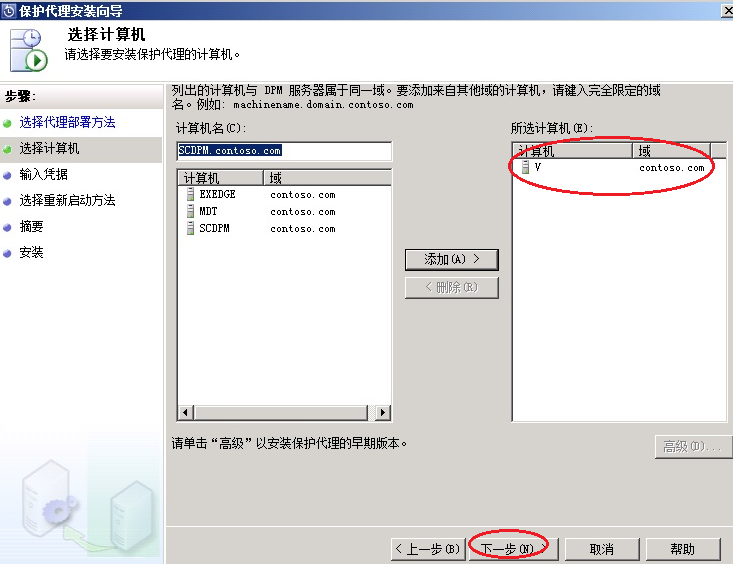
Task: Click right arrow of the computer list scrollbar
Action: coord(383,412)
